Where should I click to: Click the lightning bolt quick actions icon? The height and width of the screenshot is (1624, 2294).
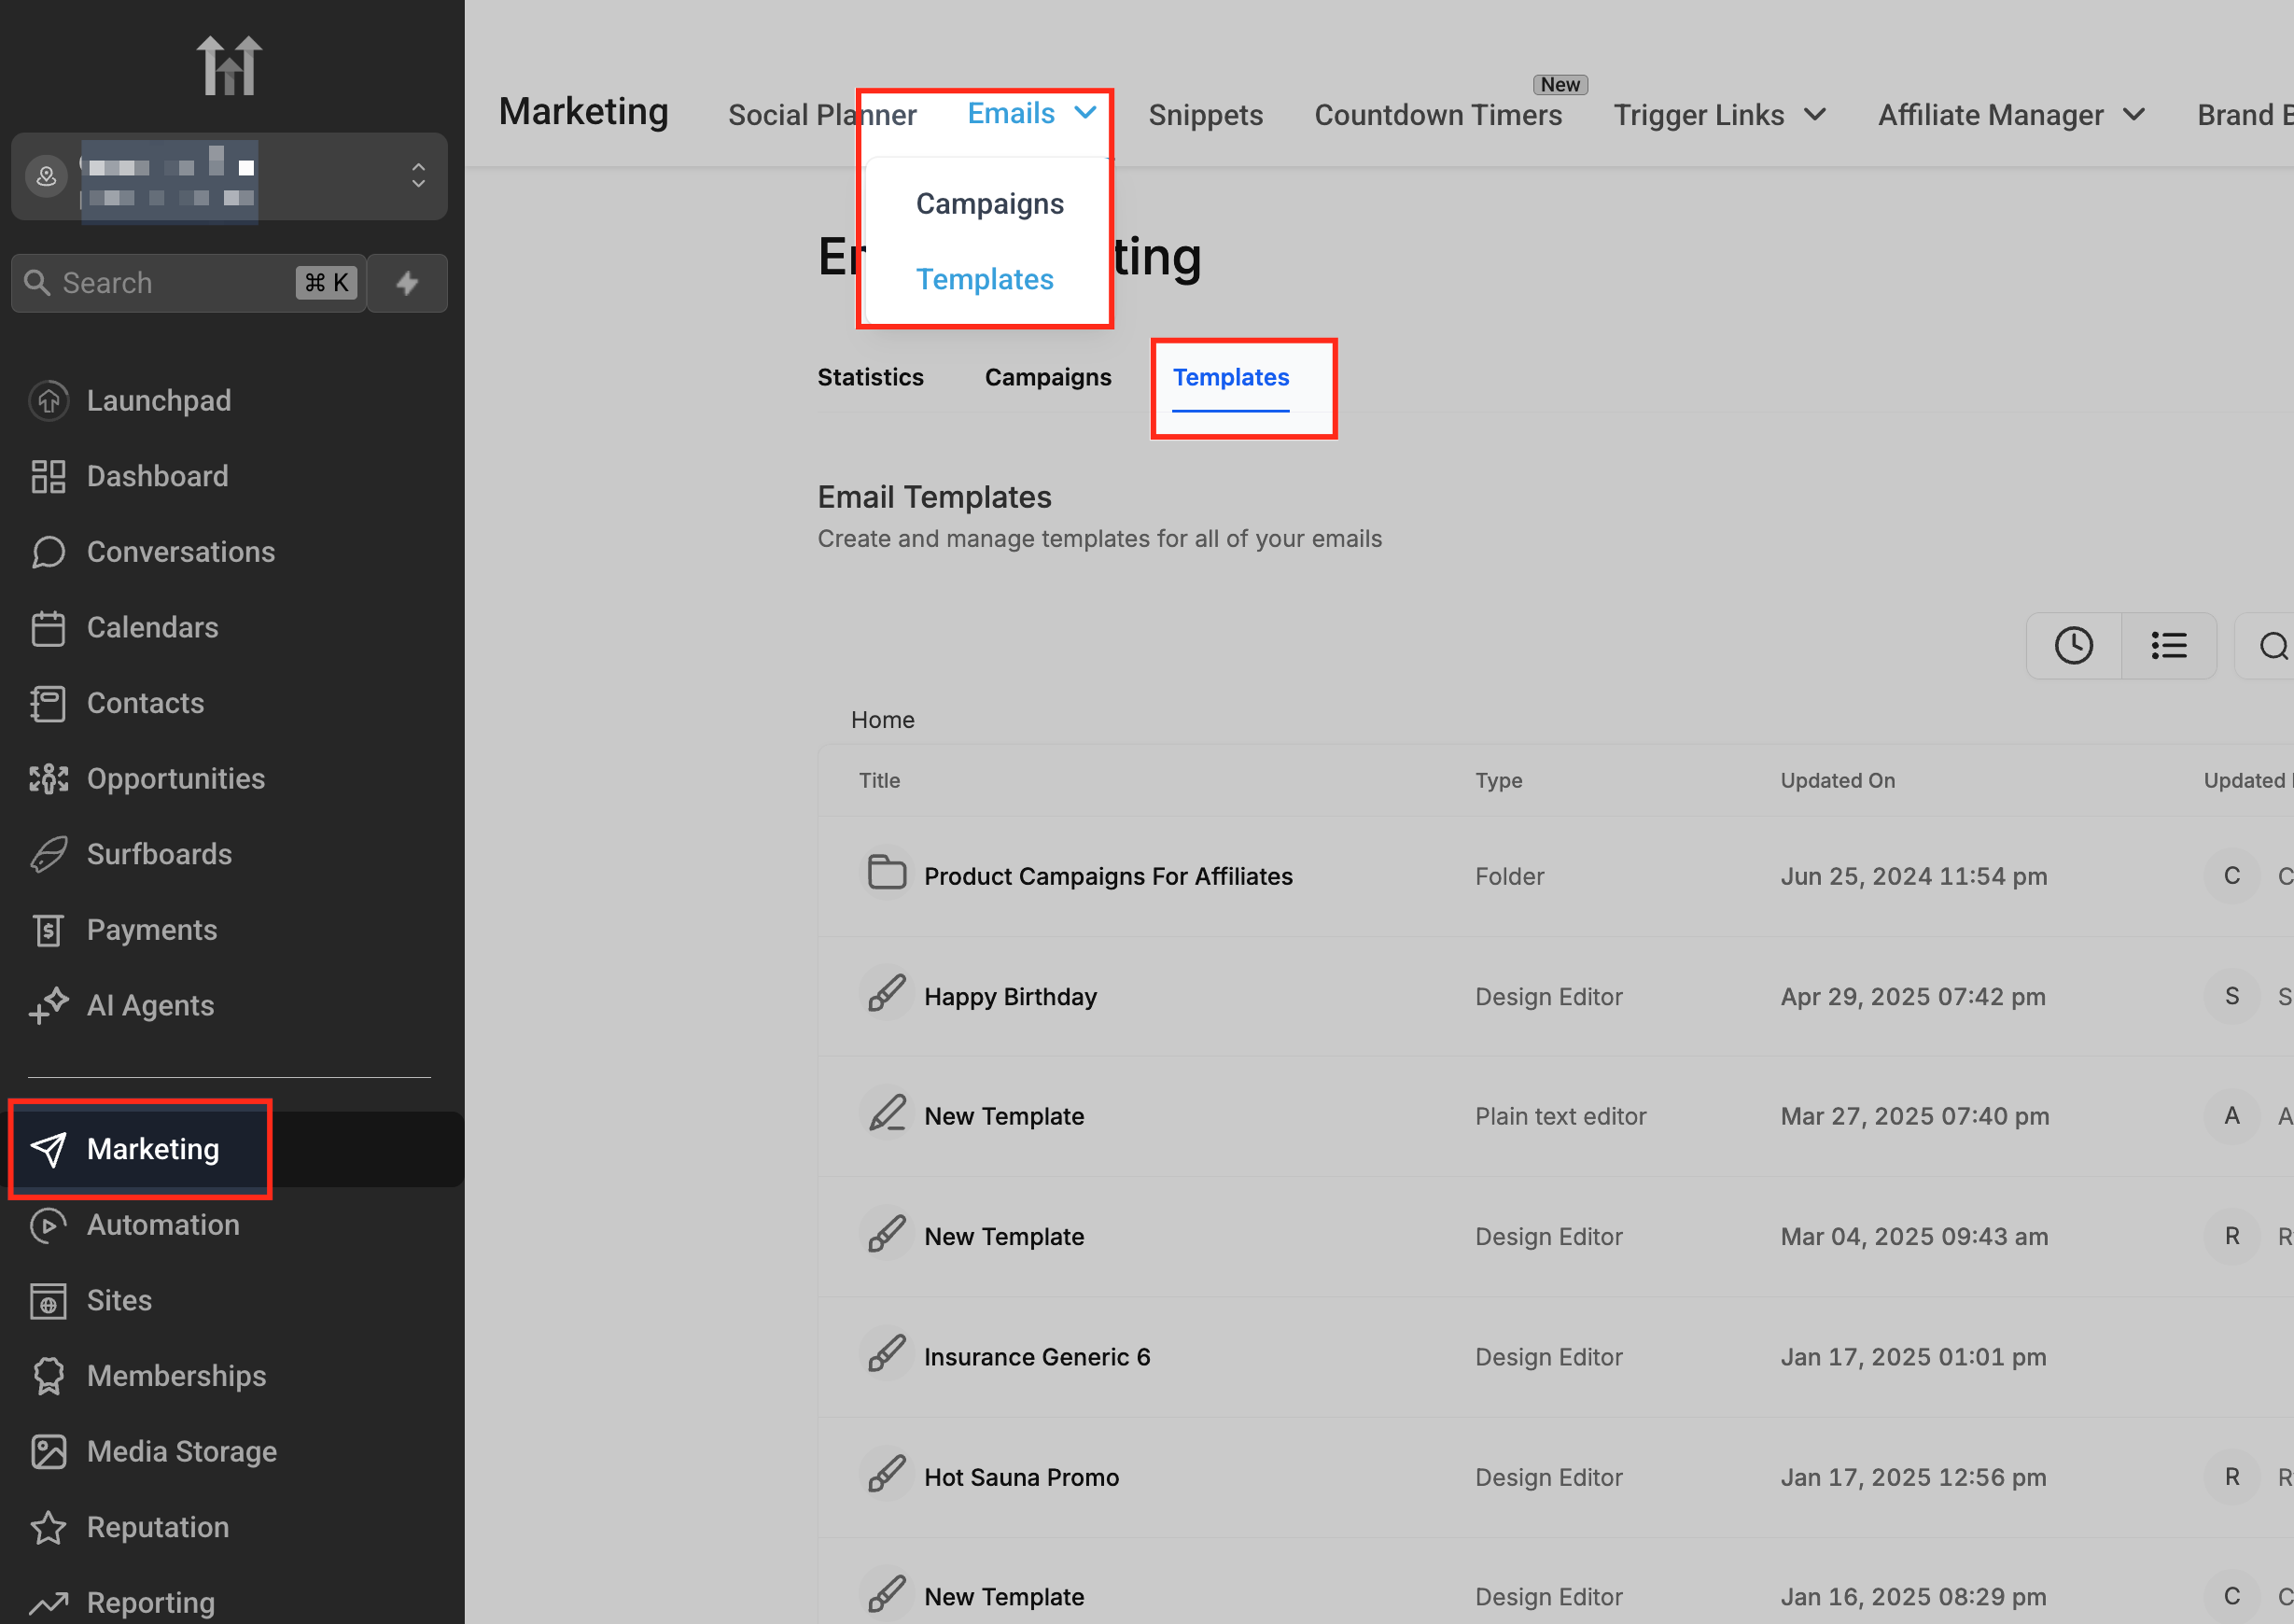(x=407, y=283)
